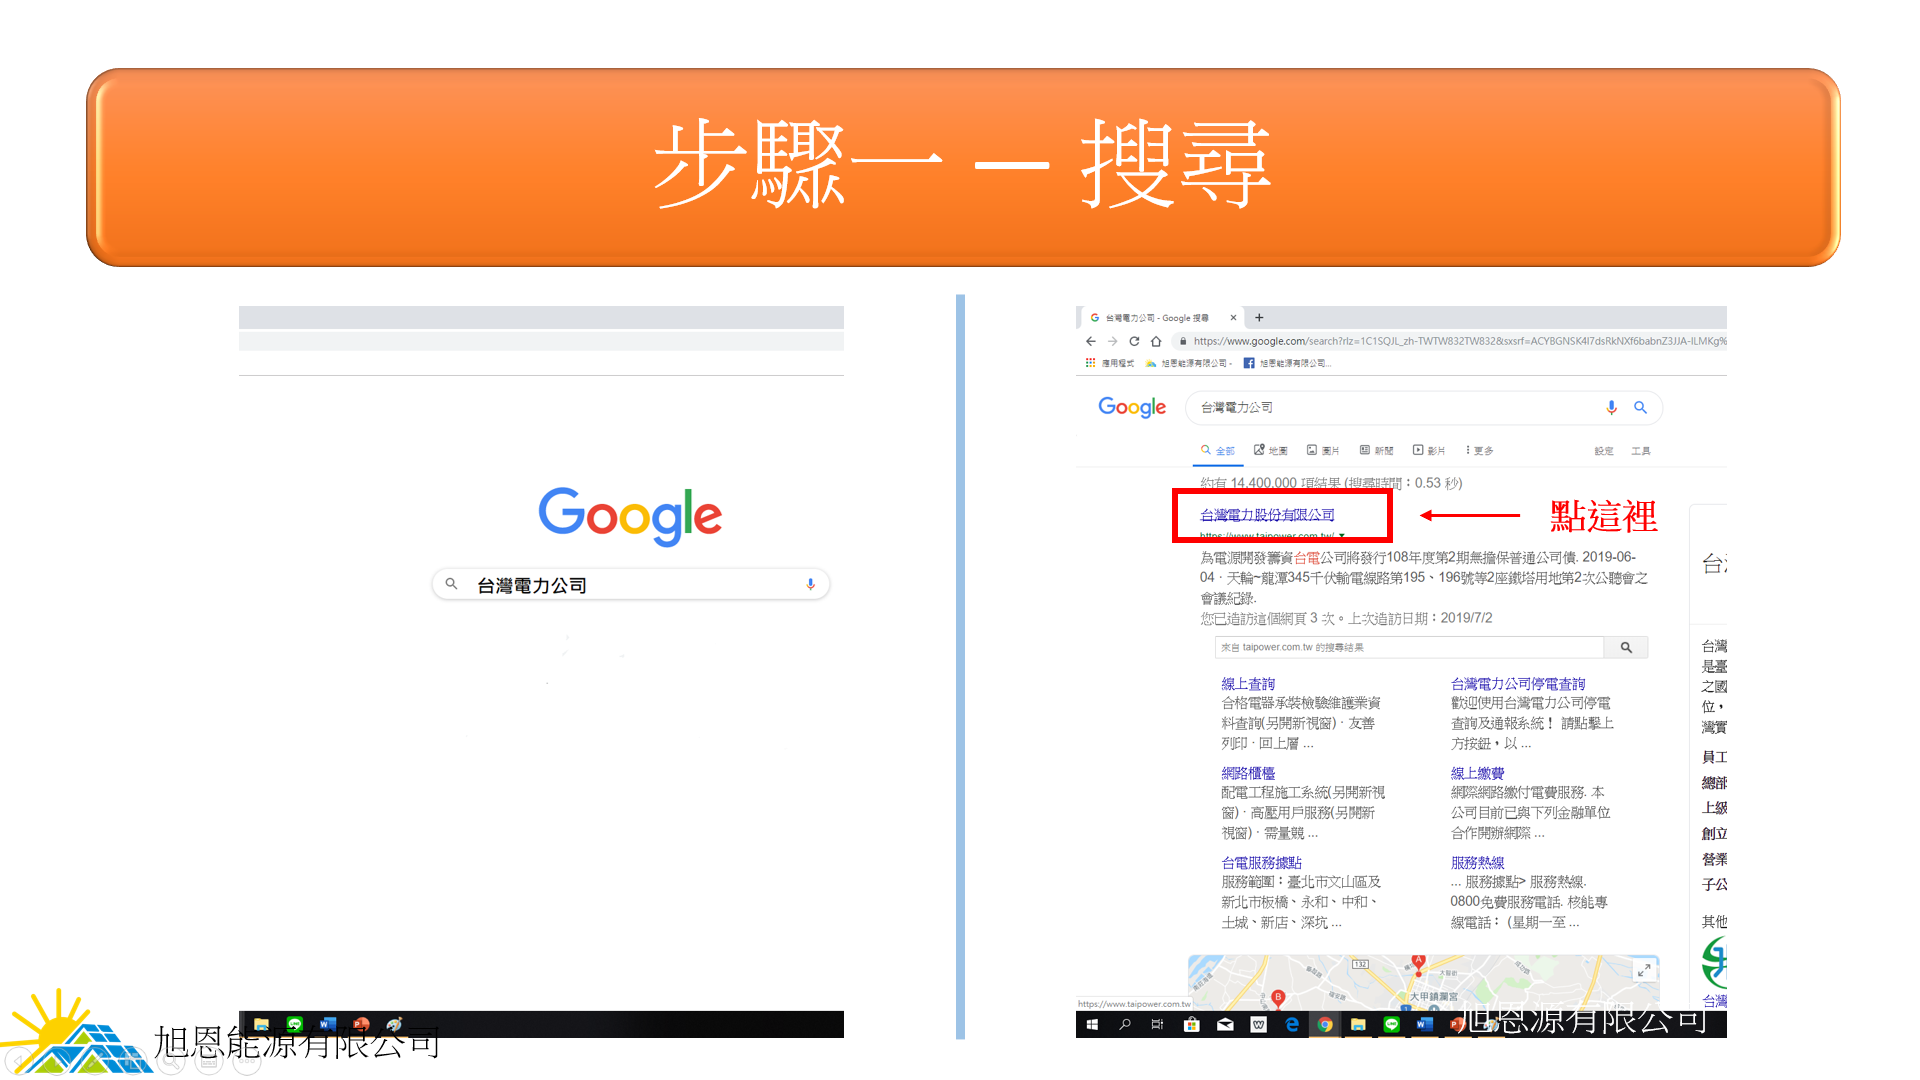Click the left Google homepage search field
1920x1080 pixels.
[631, 584]
